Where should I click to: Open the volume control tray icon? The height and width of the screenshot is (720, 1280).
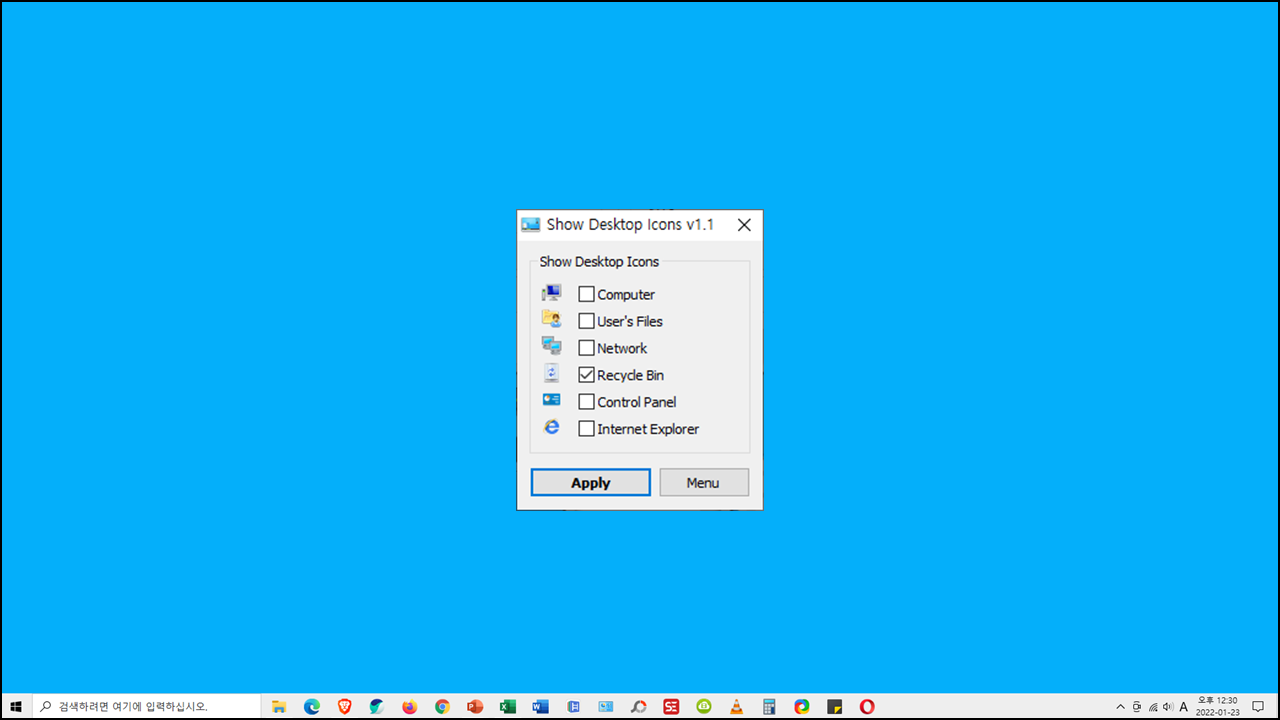pyautogui.click(x=1168, y=706)
